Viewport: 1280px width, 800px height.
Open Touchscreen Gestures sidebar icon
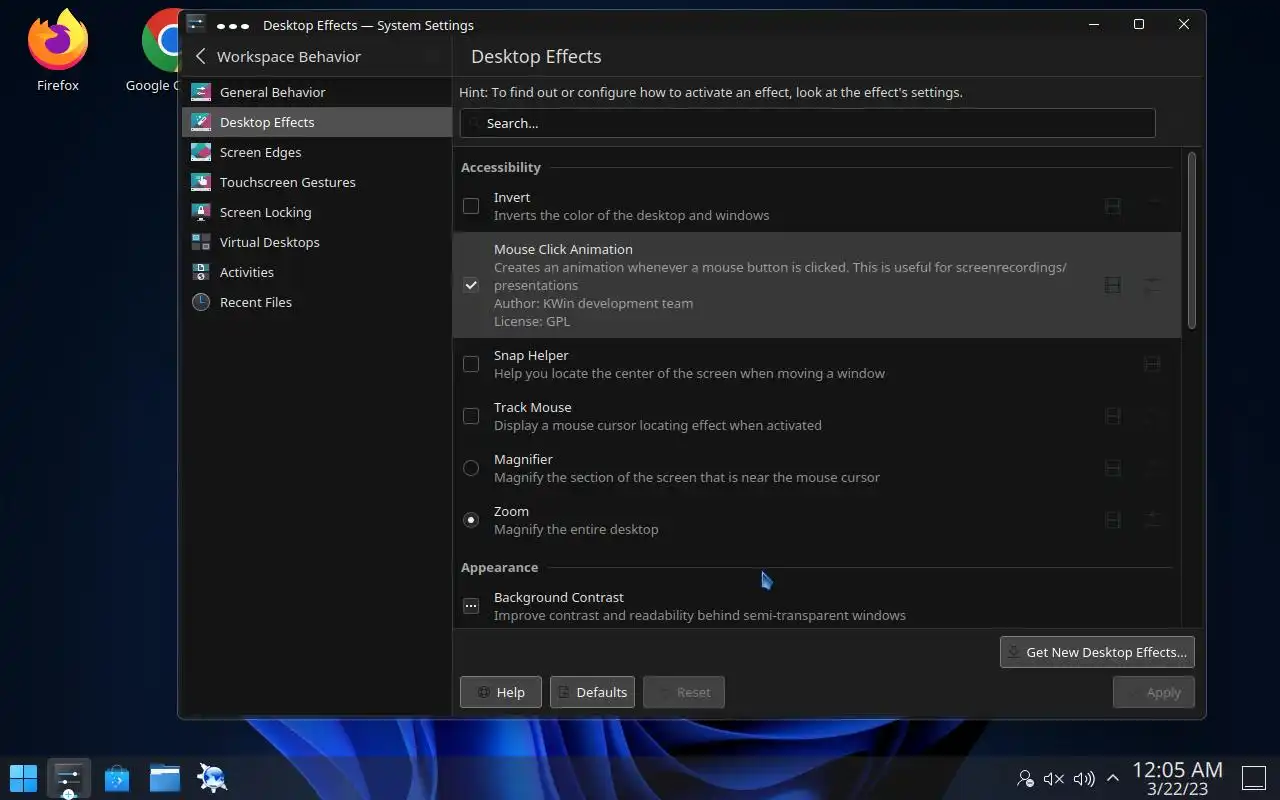pyautogui.click(x=201, y=182)
